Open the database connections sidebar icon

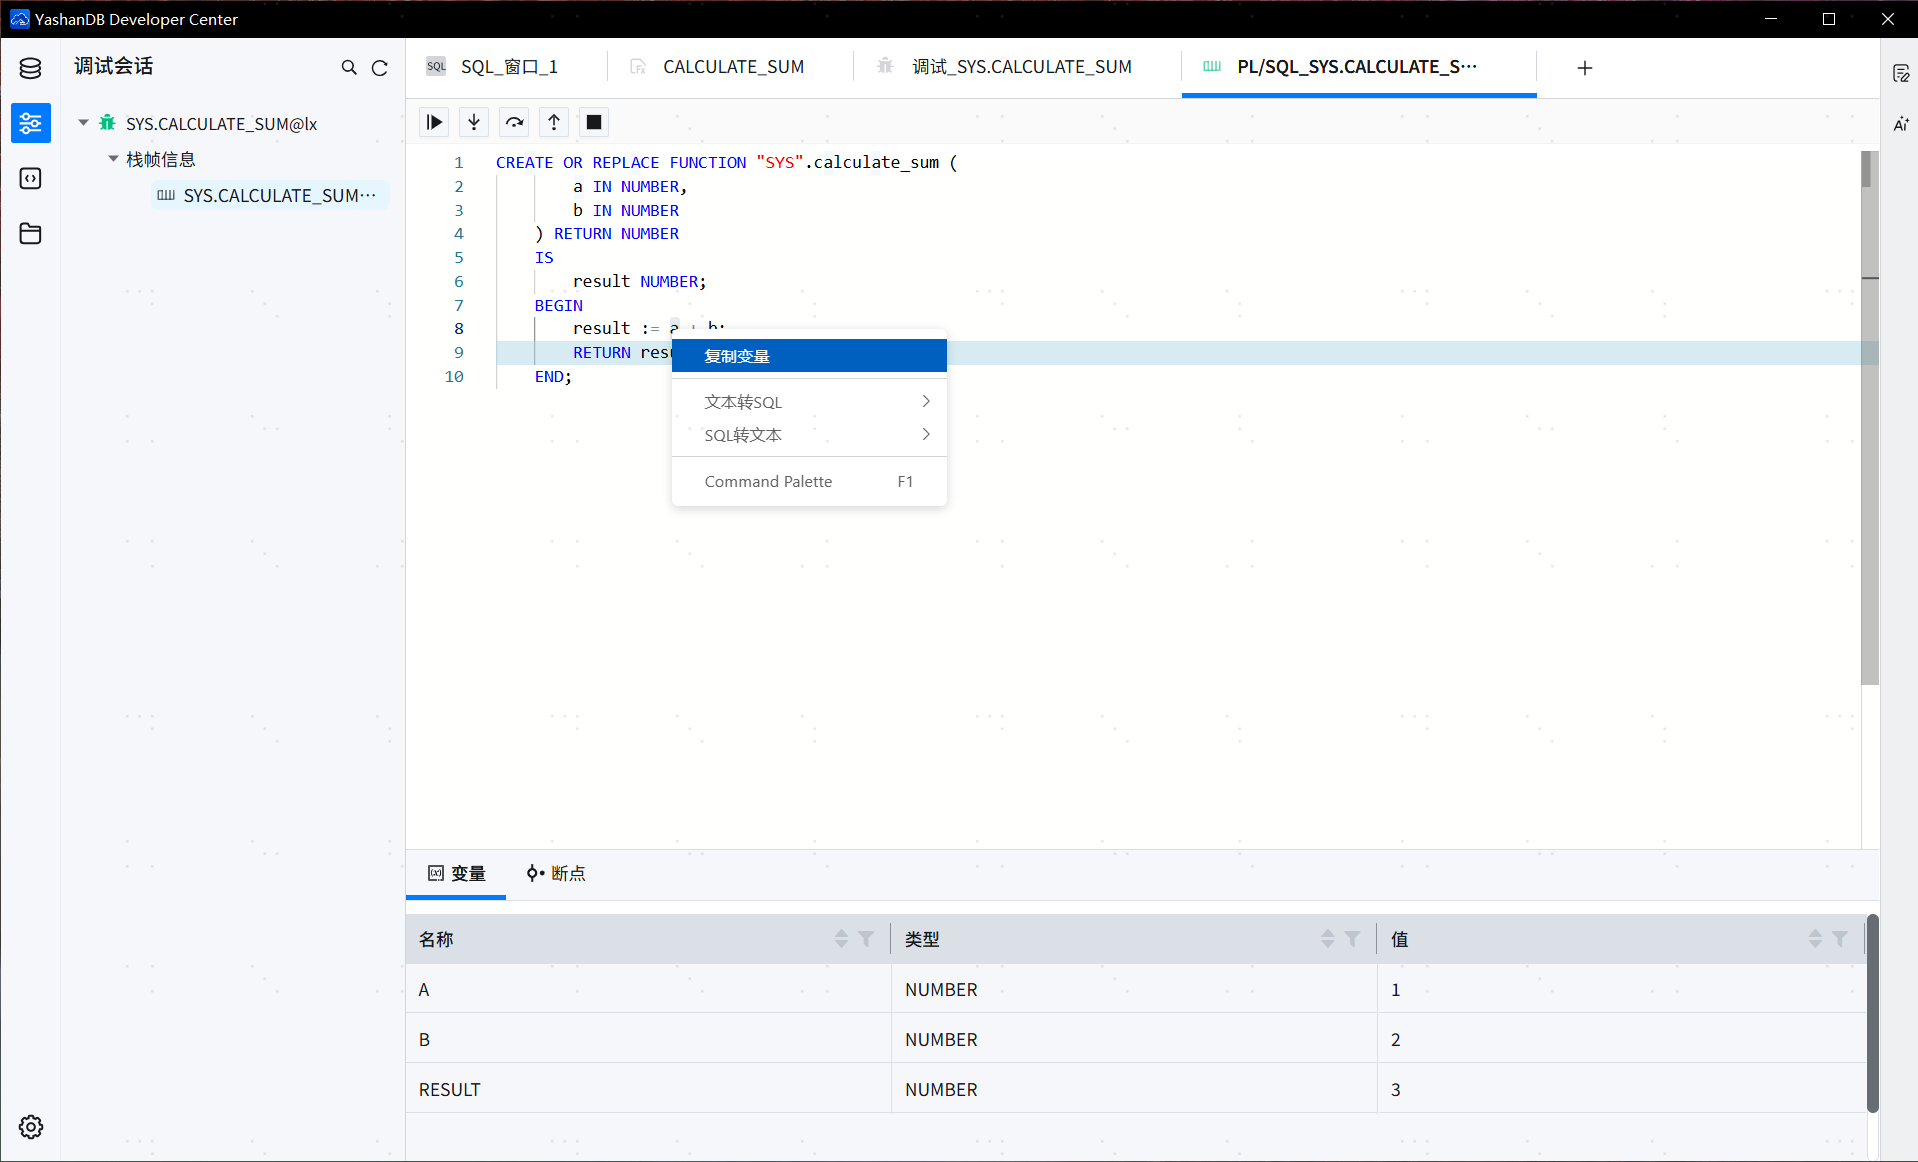30,68
